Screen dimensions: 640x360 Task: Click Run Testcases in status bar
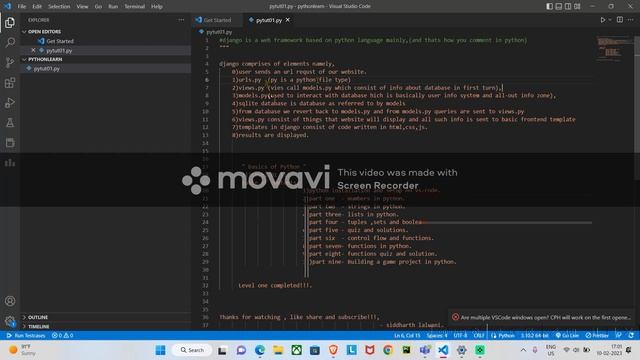tap(26, 336)
